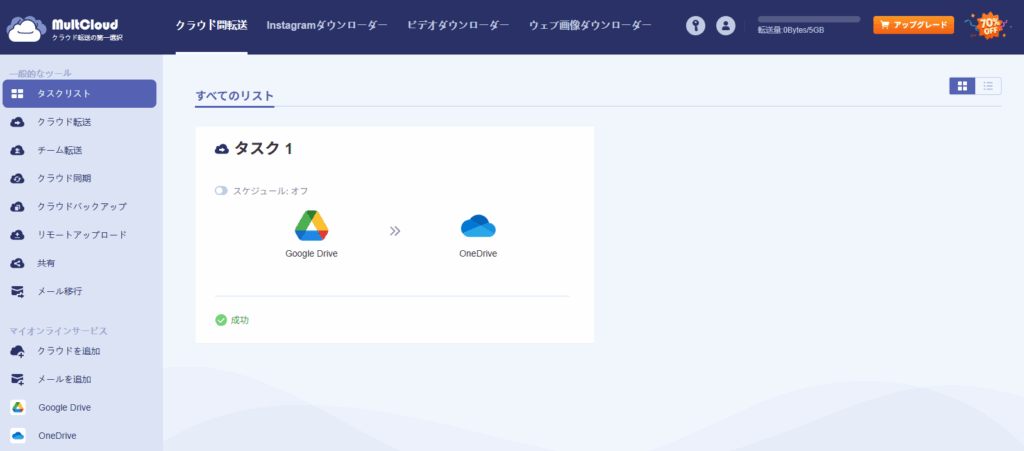Screen dimensions: 1024x451
Task: Click the key icon in header
Action: pos(696,26)
